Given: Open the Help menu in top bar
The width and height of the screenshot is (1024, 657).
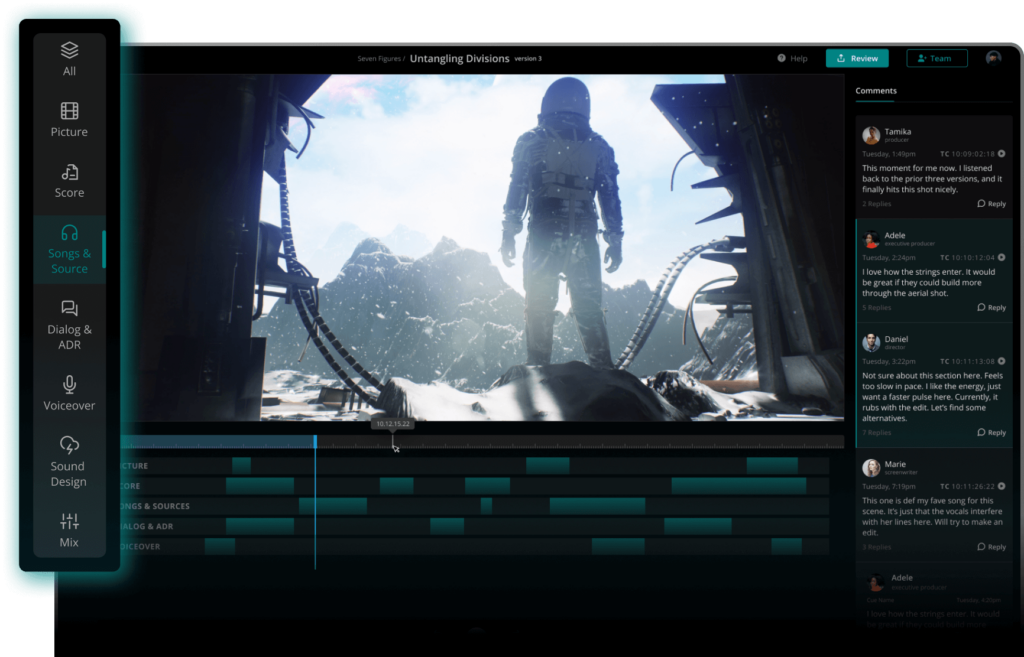Looking at the screenshot, I should [x=792, y=58].
